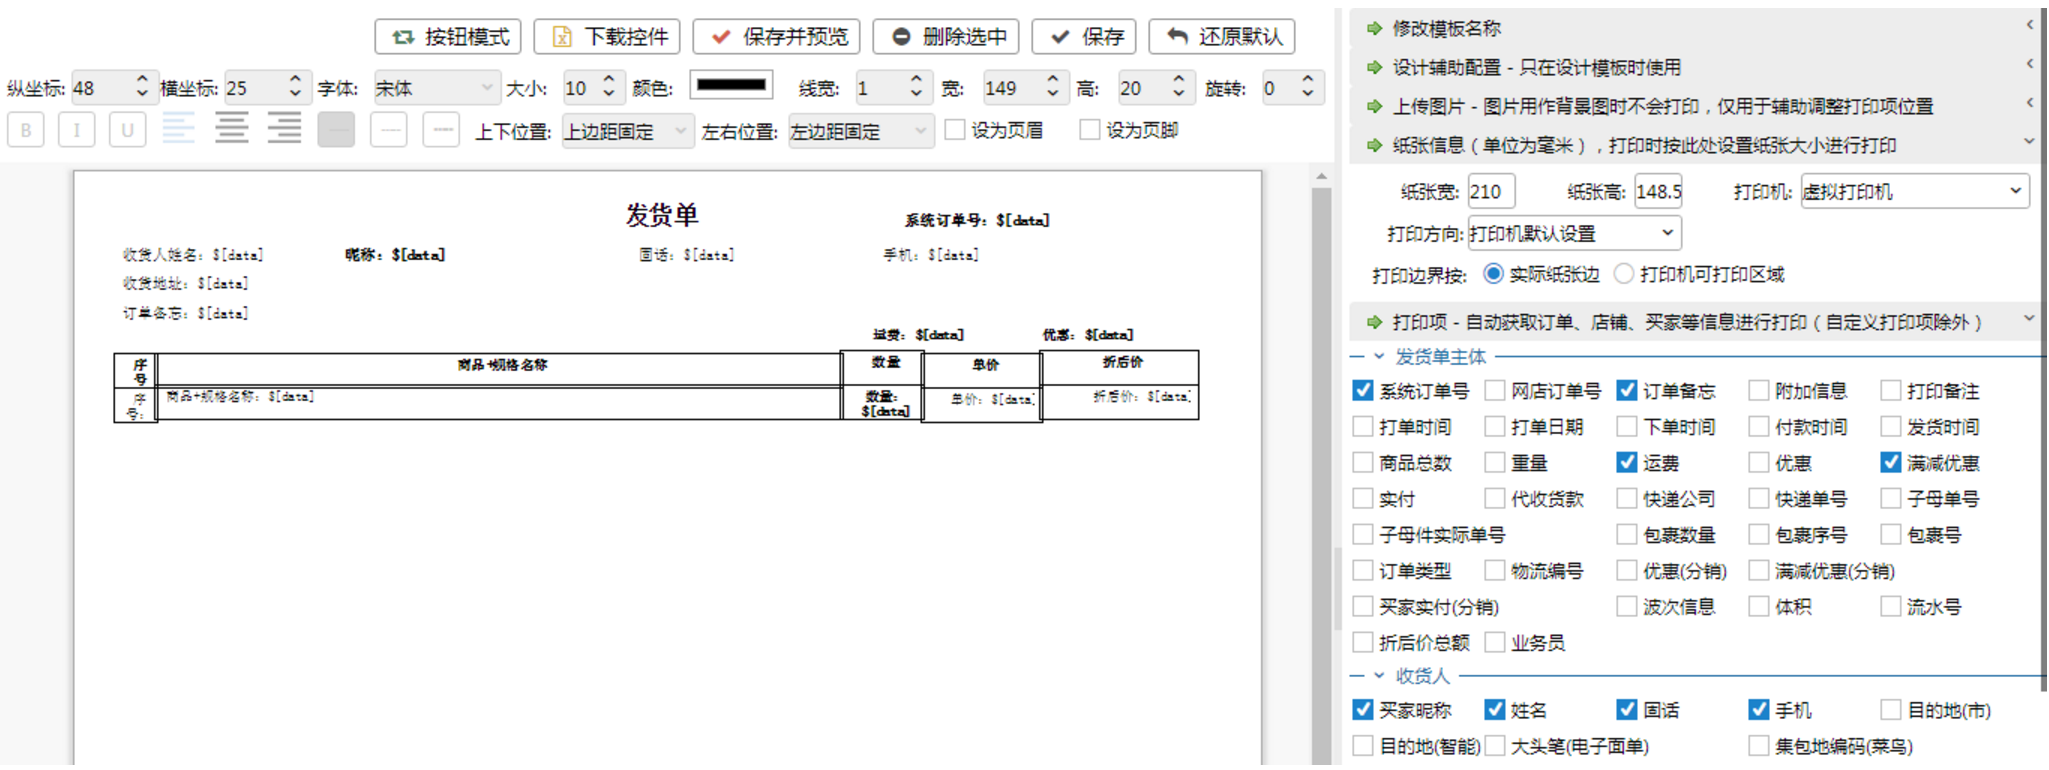The height and width of the screenshot is (770, 2049).
Task: Click 还原默认 button
Action: 1223,37
